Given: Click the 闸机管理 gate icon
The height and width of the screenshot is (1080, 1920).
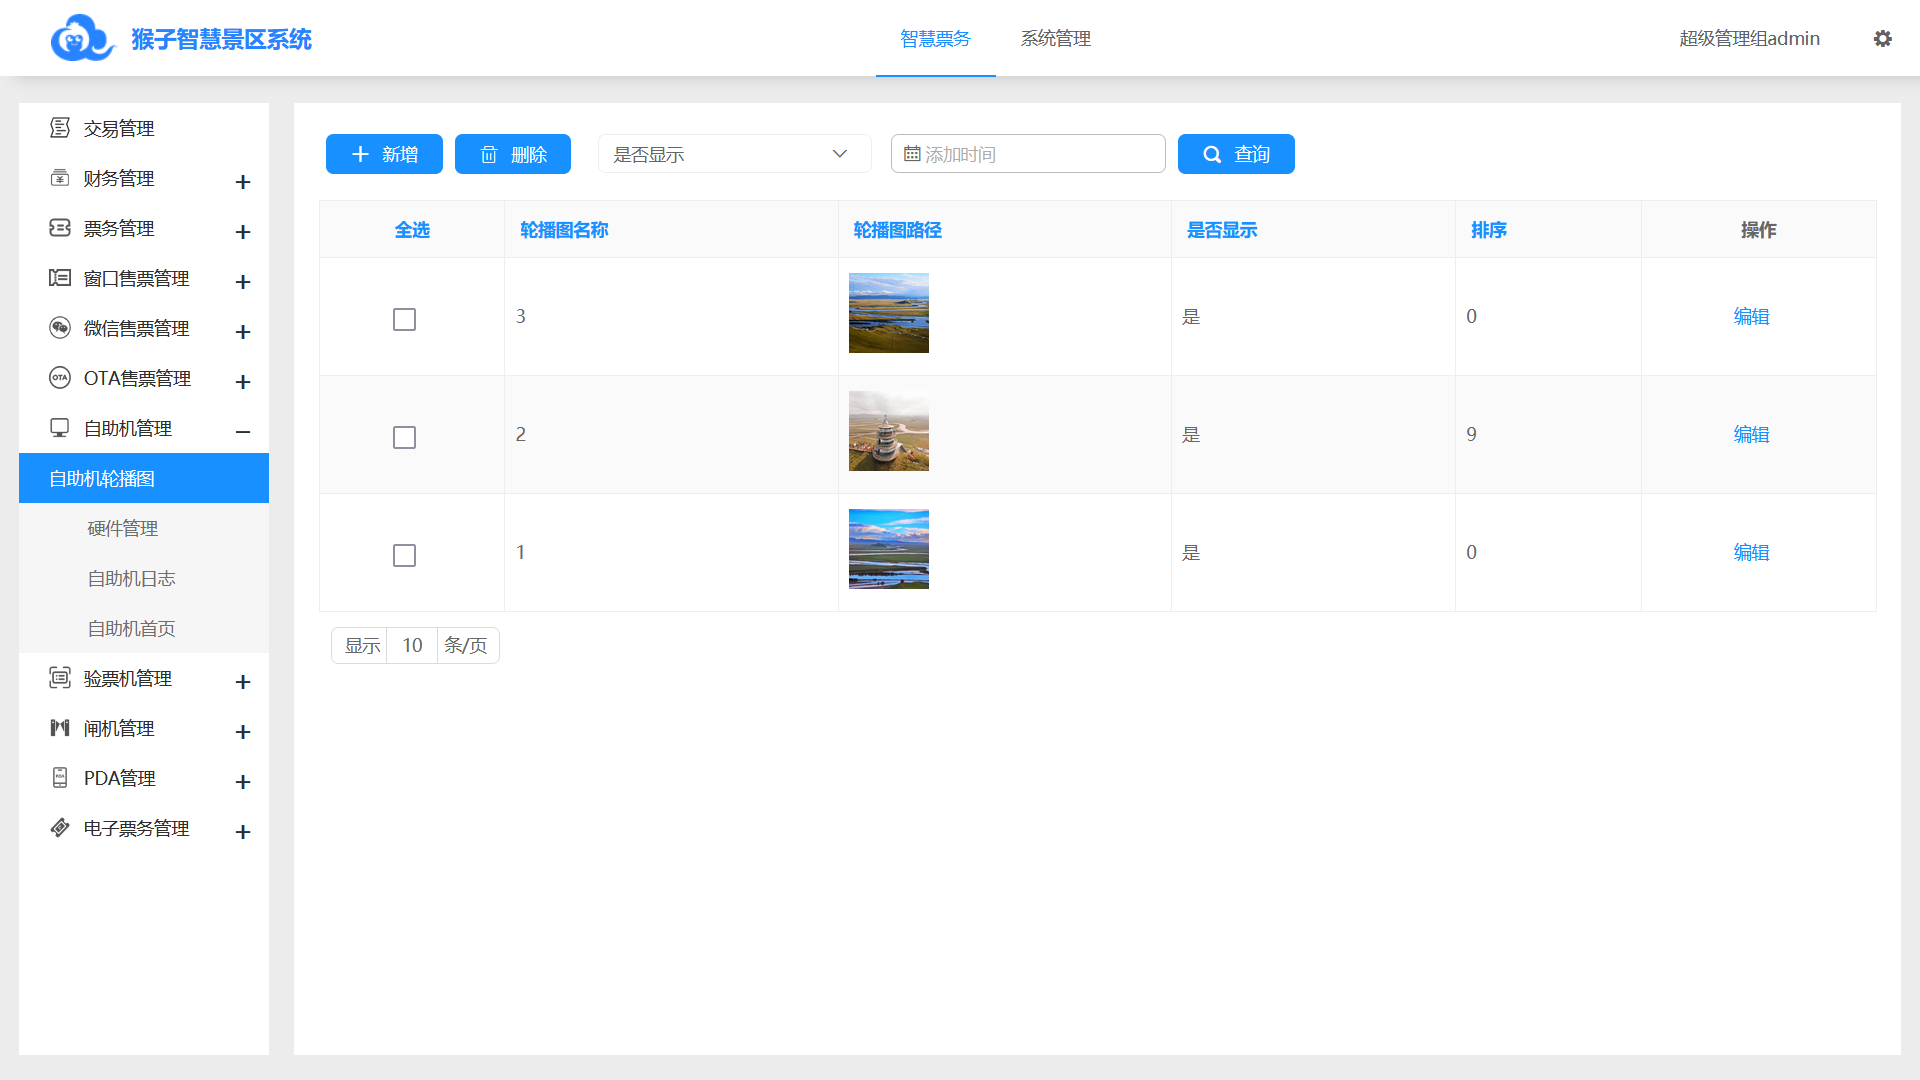Looking at the screenshot, I should click(x=60, y=728).
